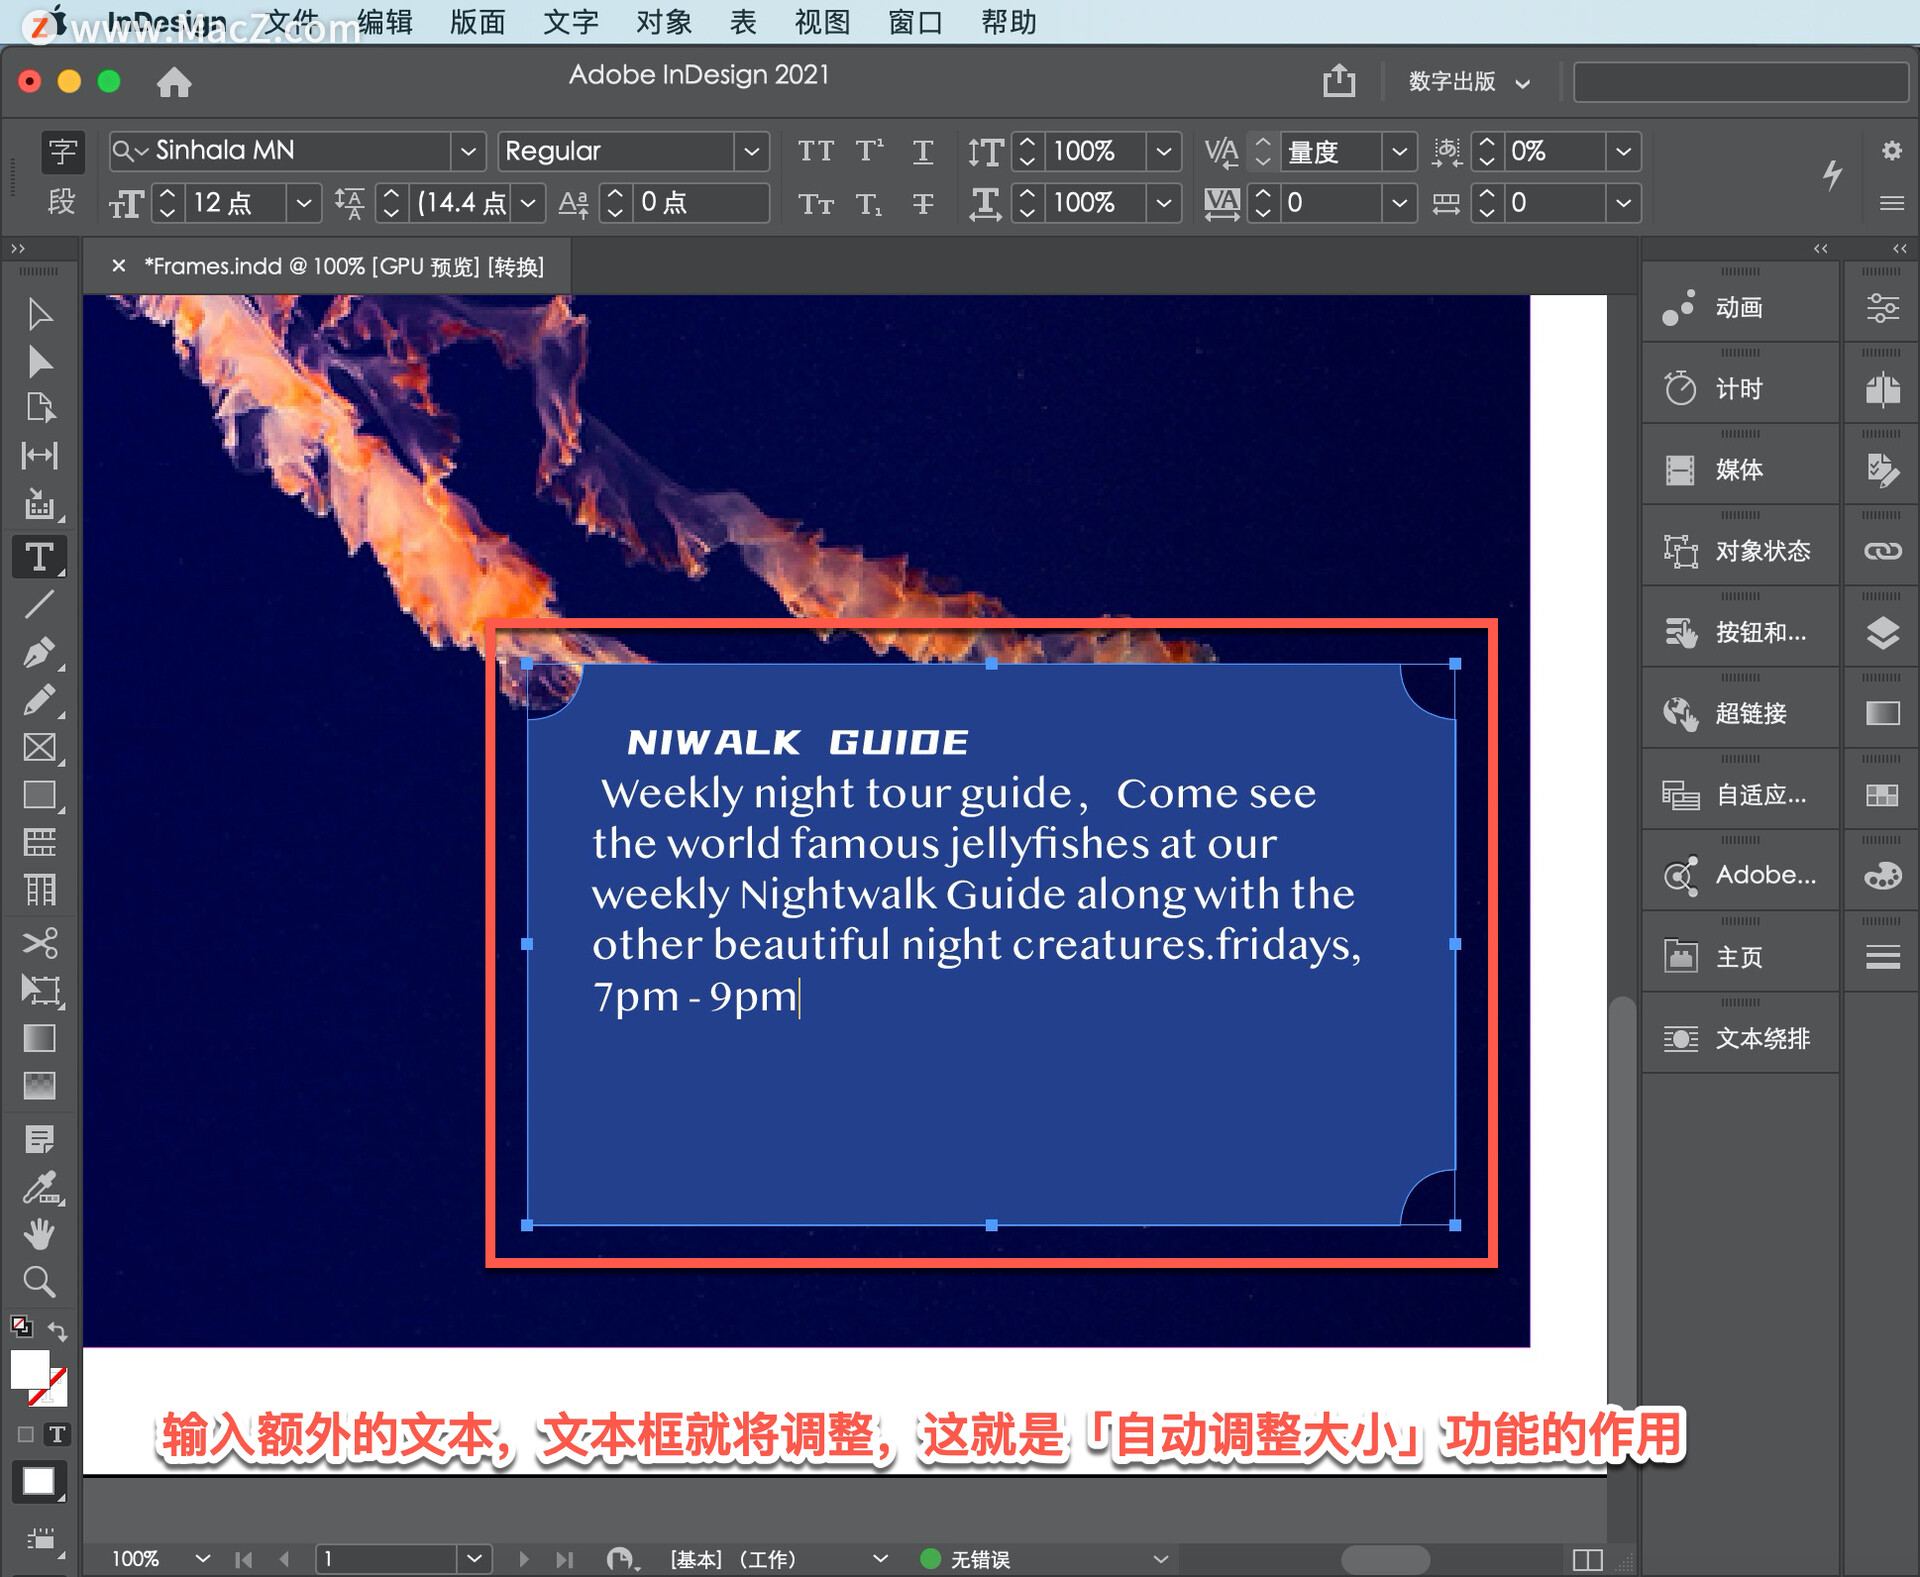Select the Pen tool
Screen dimensions: 1920x1577
(x=39, y=652)
